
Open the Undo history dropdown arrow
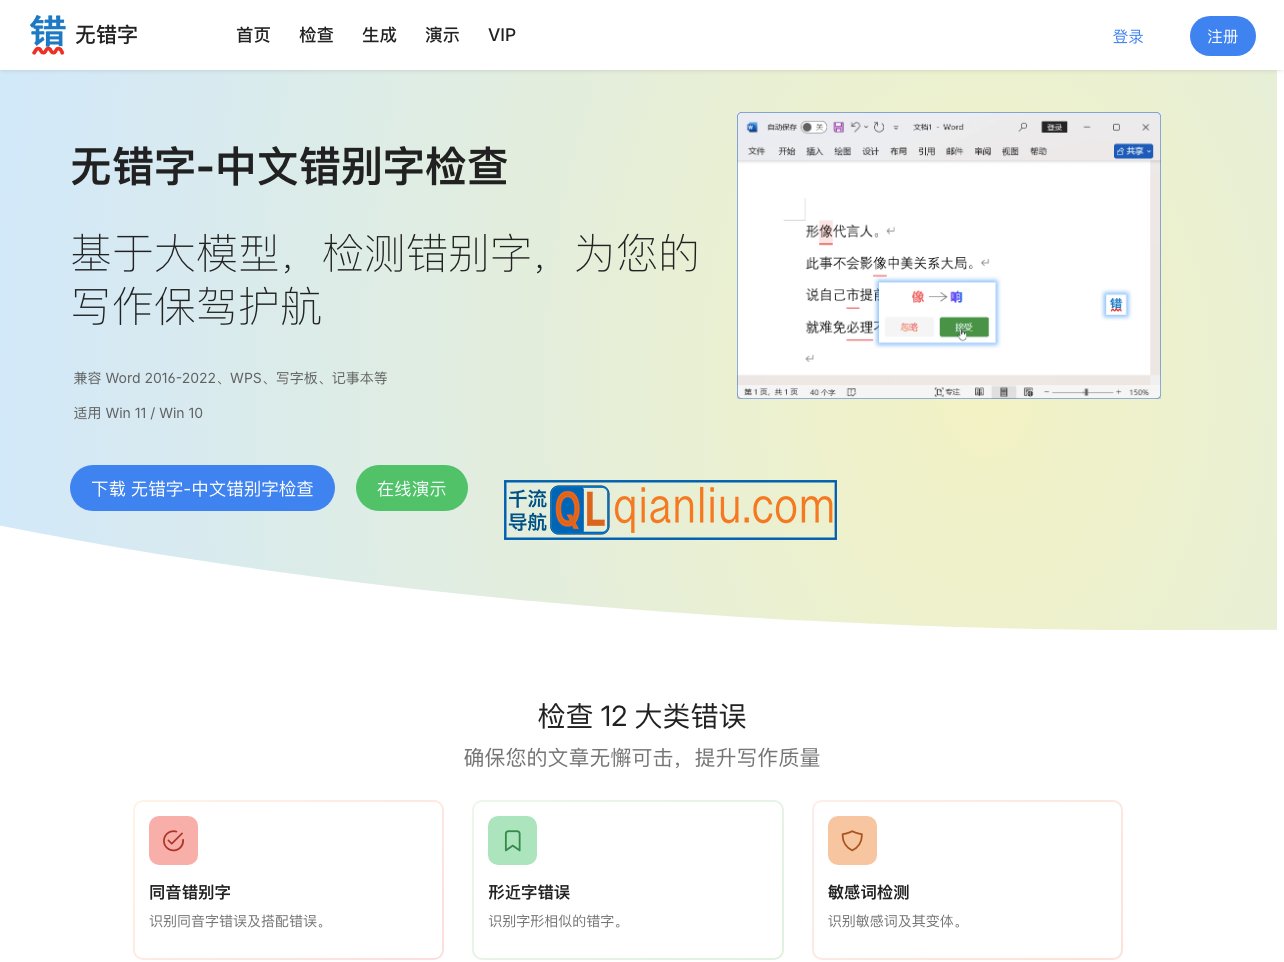(866, 127)
